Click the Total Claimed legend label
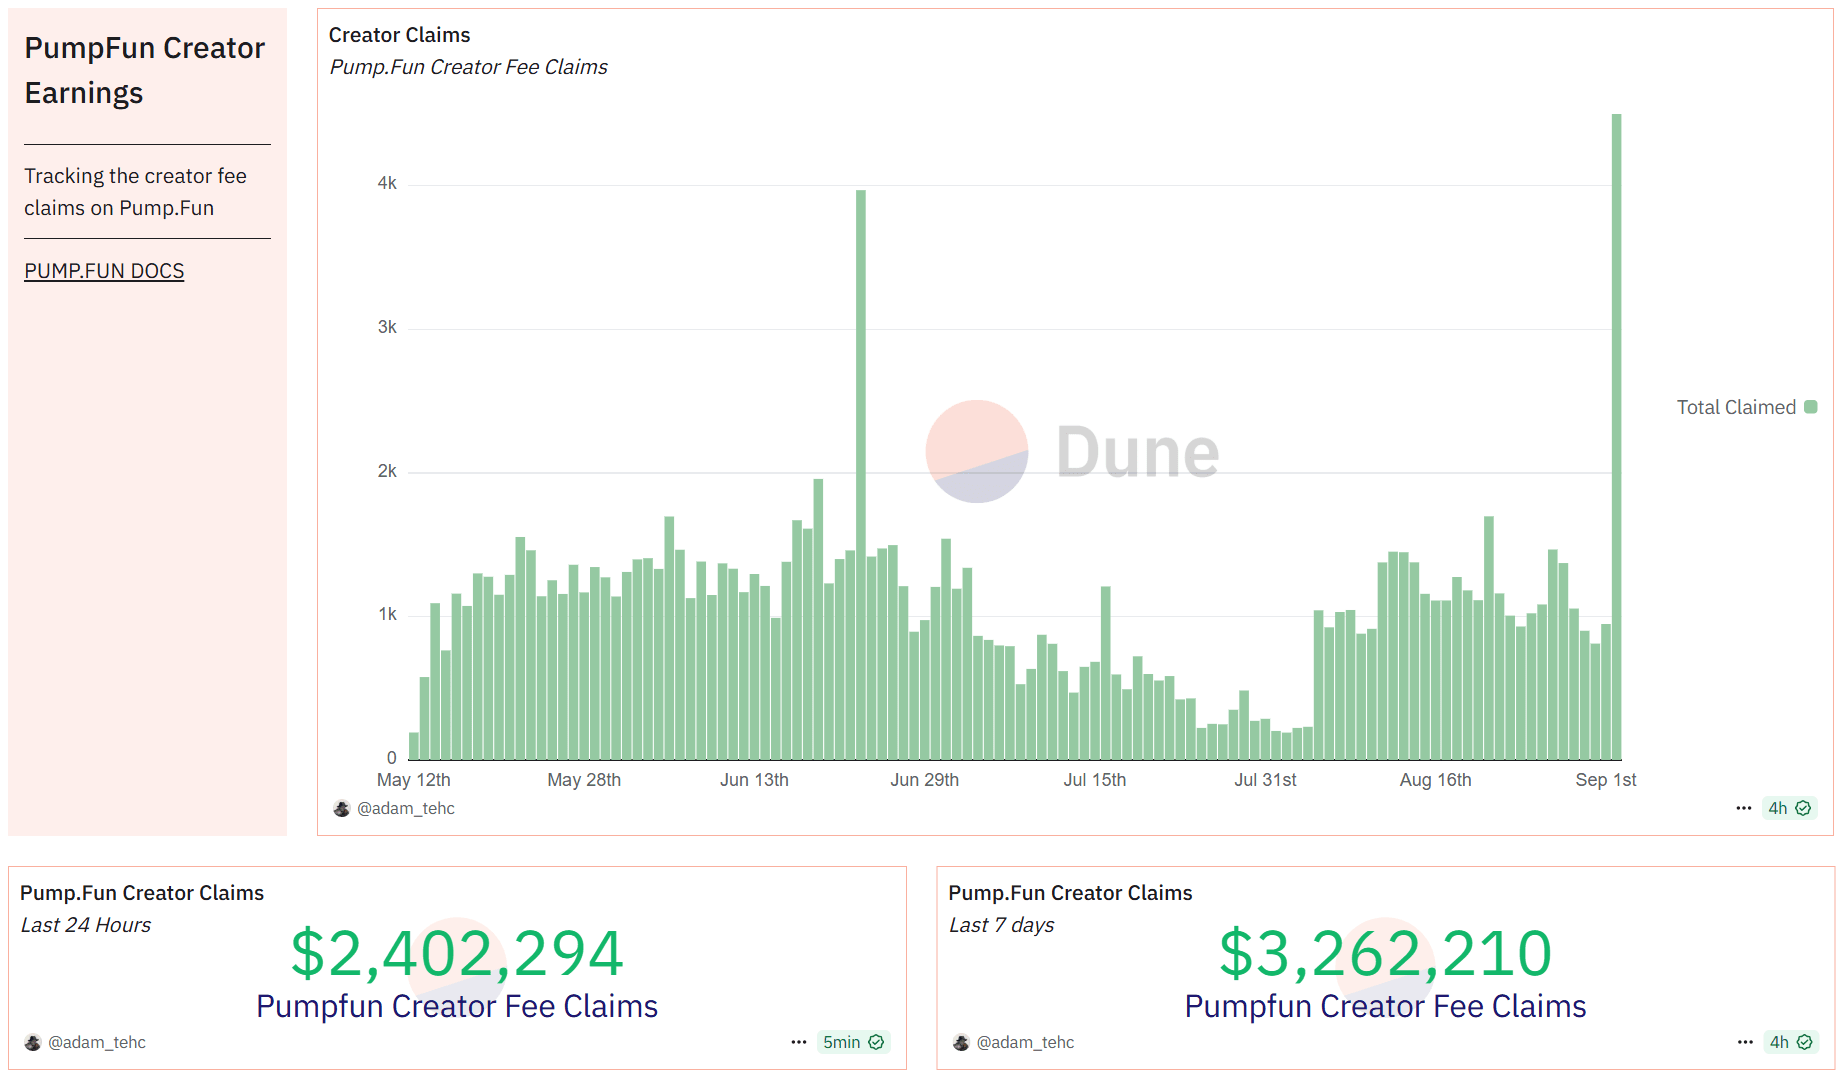The height and width of the screenshot is (1079, 1843). (1736, 407)
